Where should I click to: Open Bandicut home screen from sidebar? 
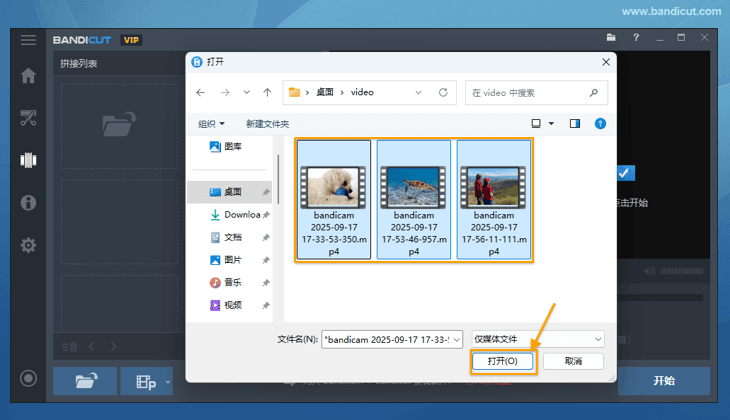coord(28,76)
